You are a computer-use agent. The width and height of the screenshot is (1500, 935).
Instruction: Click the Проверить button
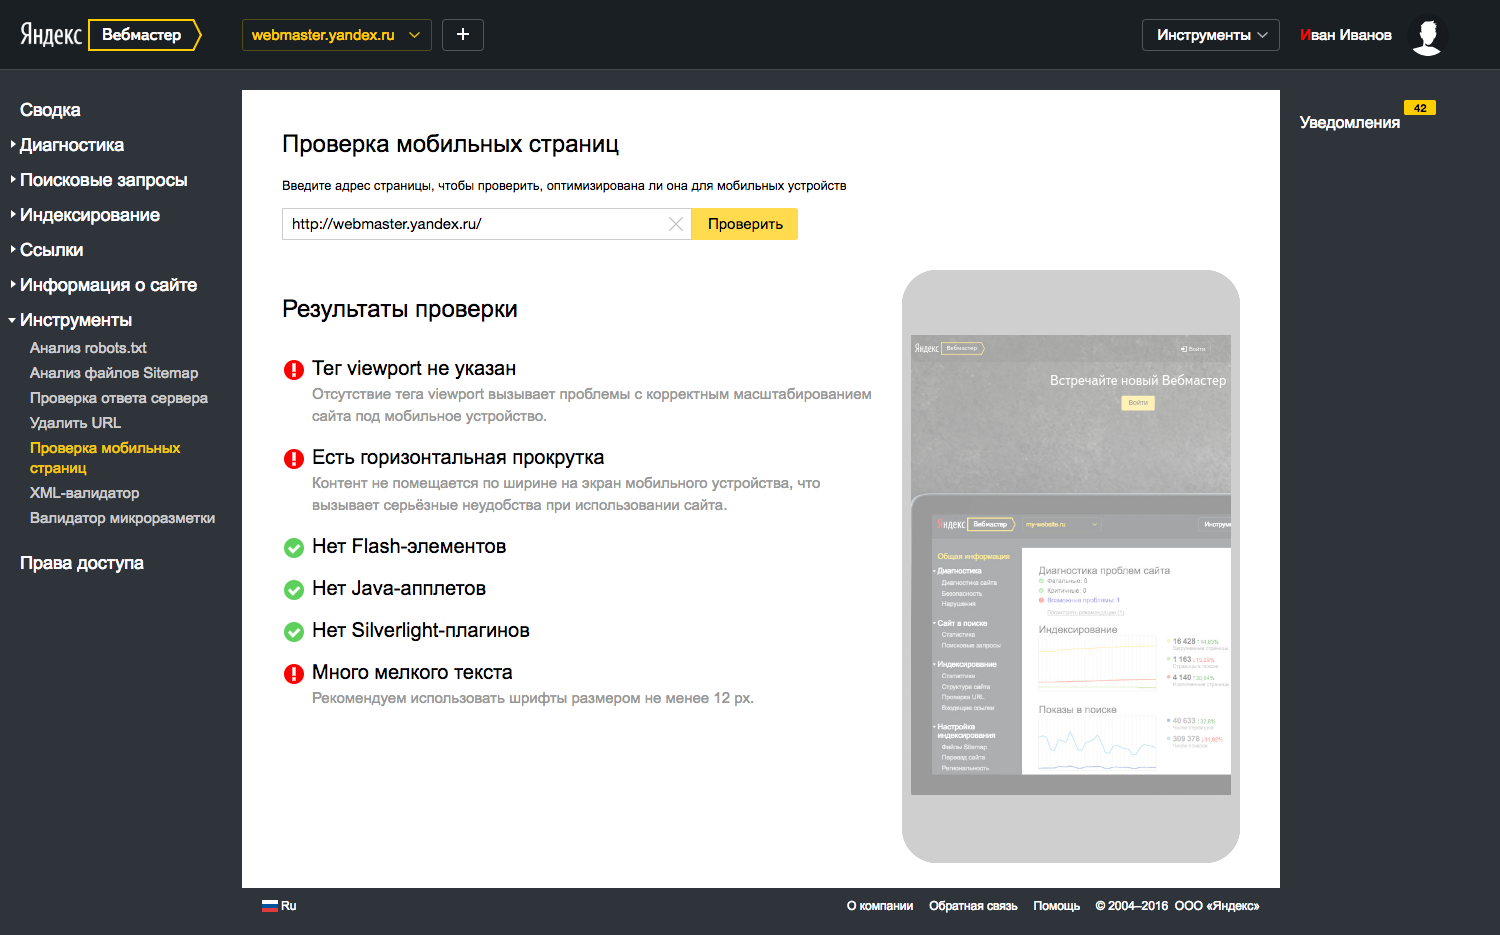point(745,224)
